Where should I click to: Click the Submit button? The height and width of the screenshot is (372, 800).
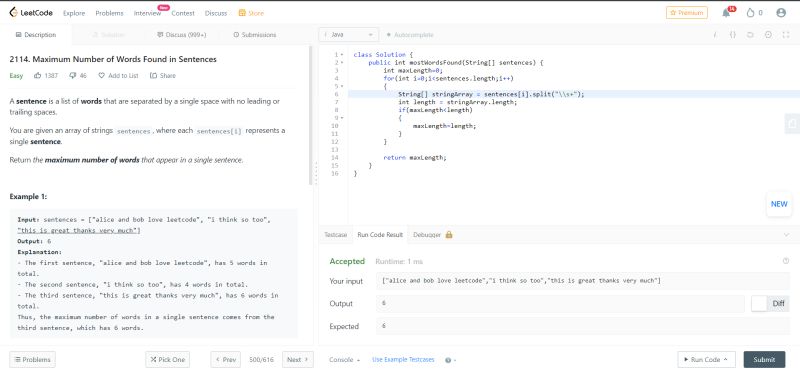764,360
